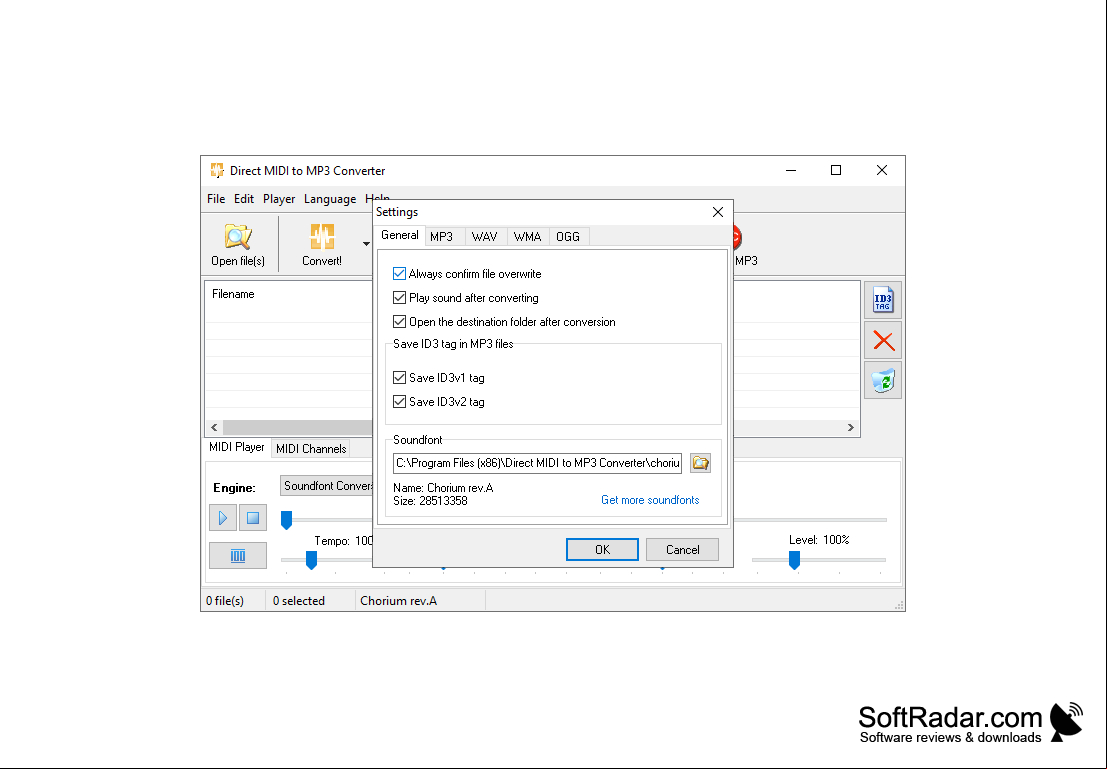This screenshot has height=769, width=1107.
Task: Click the 0 file(s) status text
Action: (225, 601)
